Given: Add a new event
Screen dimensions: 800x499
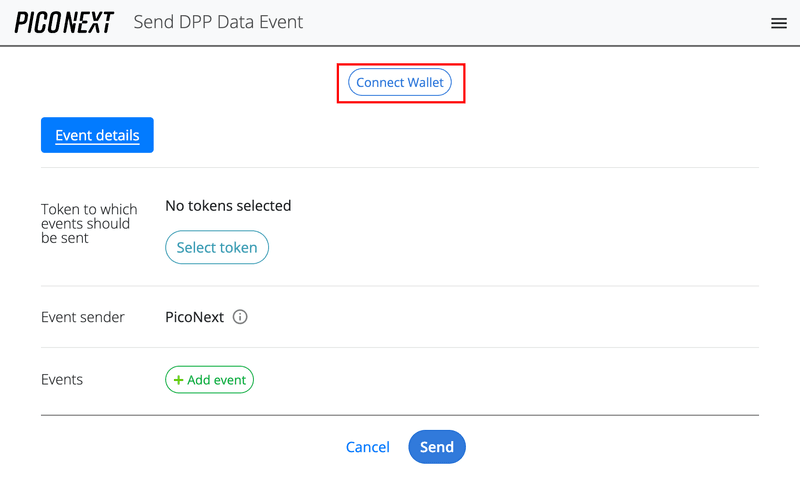Looking at the screenshot, I should (x=209, y=380).
